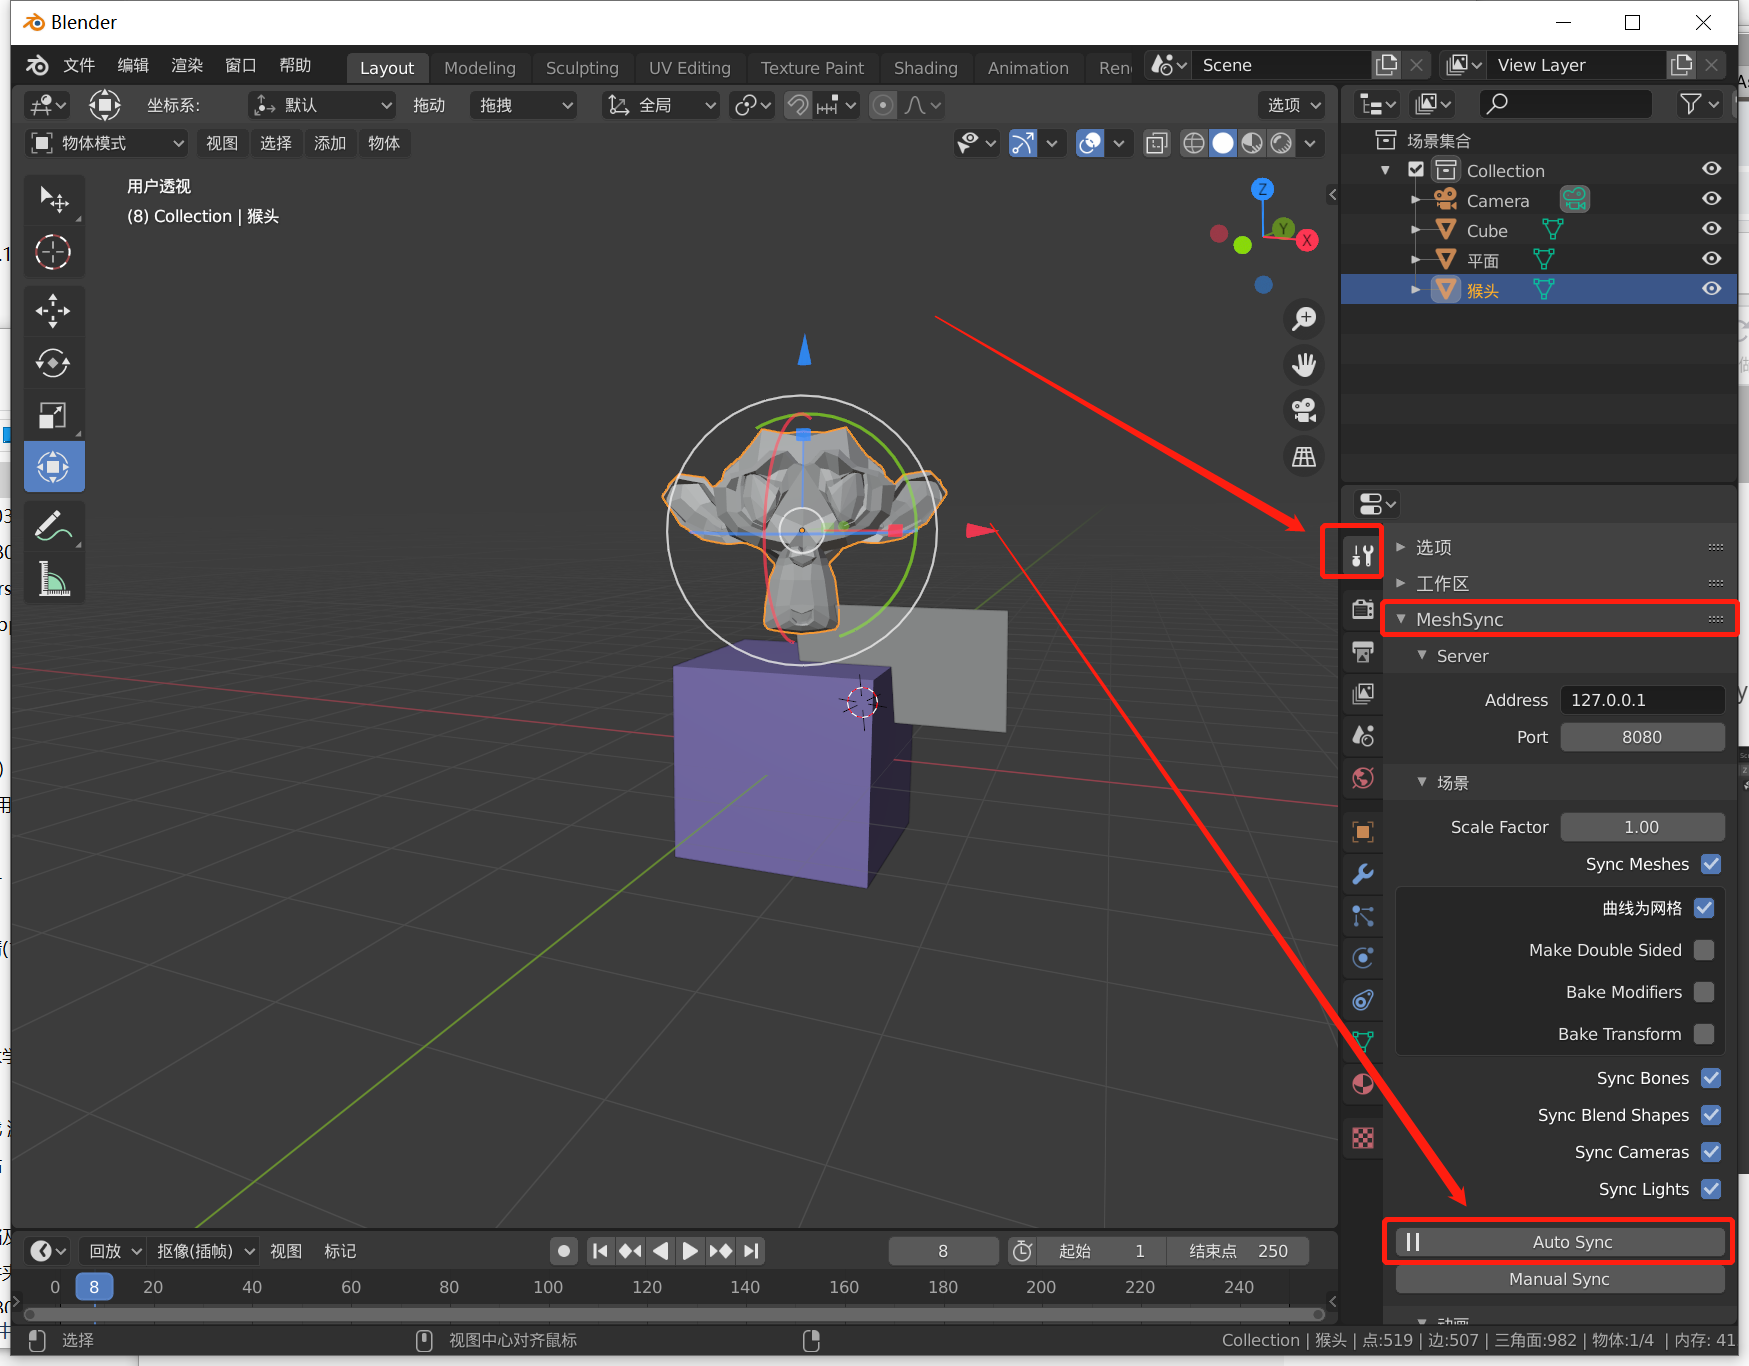The height and width of the screenshot is (1366, 1749).
Task: Switch to Render properties camera icon
Action: (x=1362, y=609)
